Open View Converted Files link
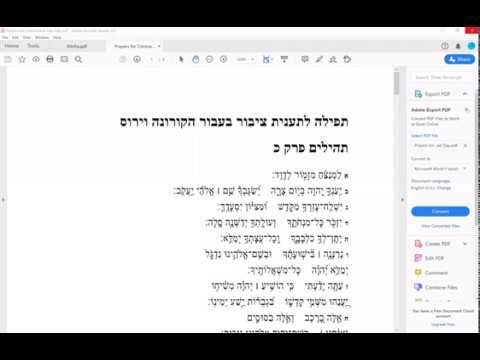This screenshot has width=480, height=360. tap(440, 226)
